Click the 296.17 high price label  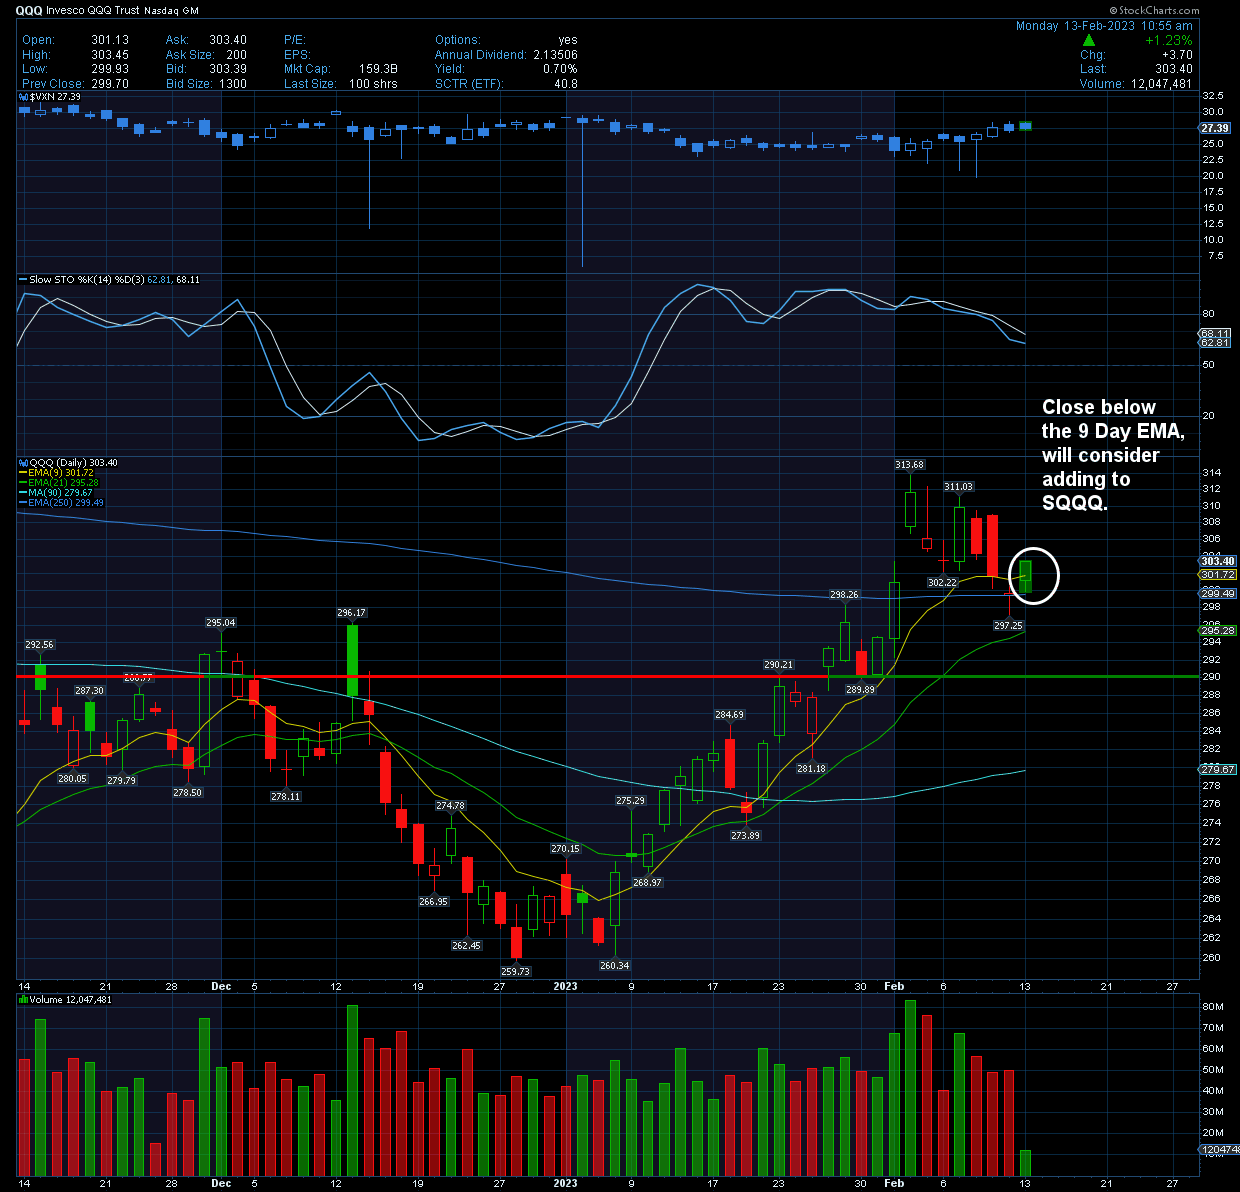(351, 613)
